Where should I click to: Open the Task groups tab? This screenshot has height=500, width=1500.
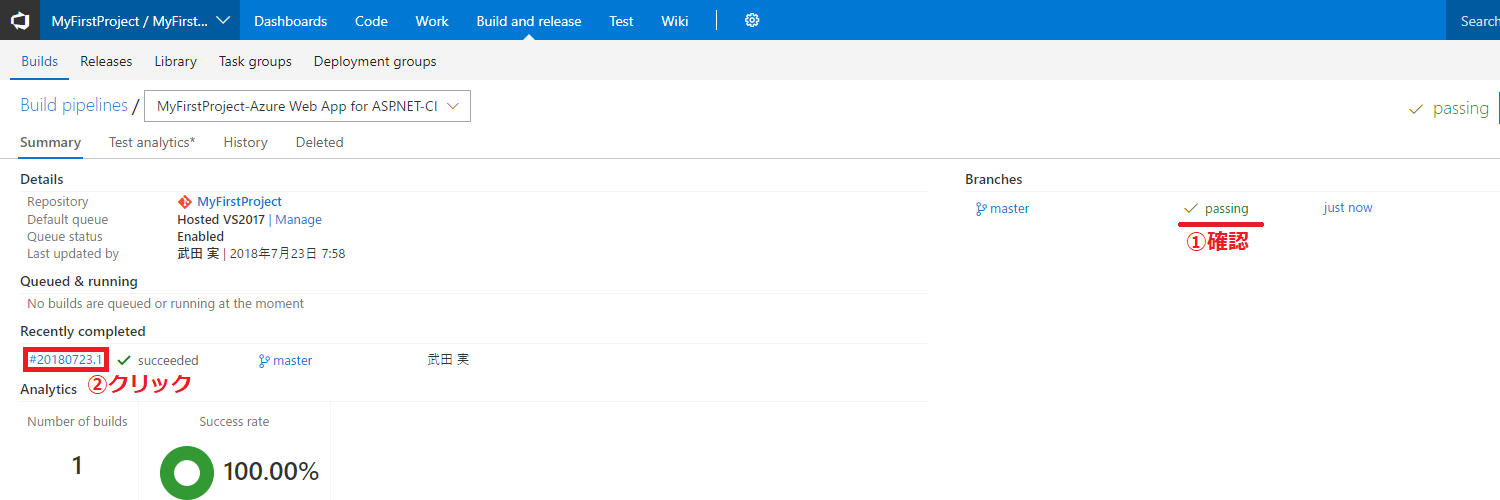point(255,61)
